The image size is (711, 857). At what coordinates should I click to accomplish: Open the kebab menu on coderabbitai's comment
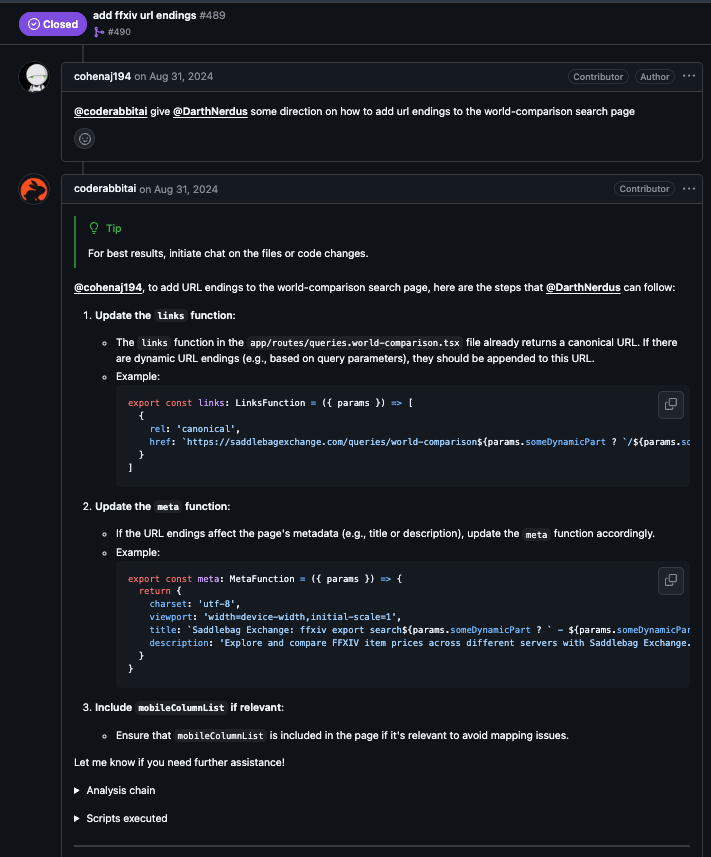[x=688, y=188]
